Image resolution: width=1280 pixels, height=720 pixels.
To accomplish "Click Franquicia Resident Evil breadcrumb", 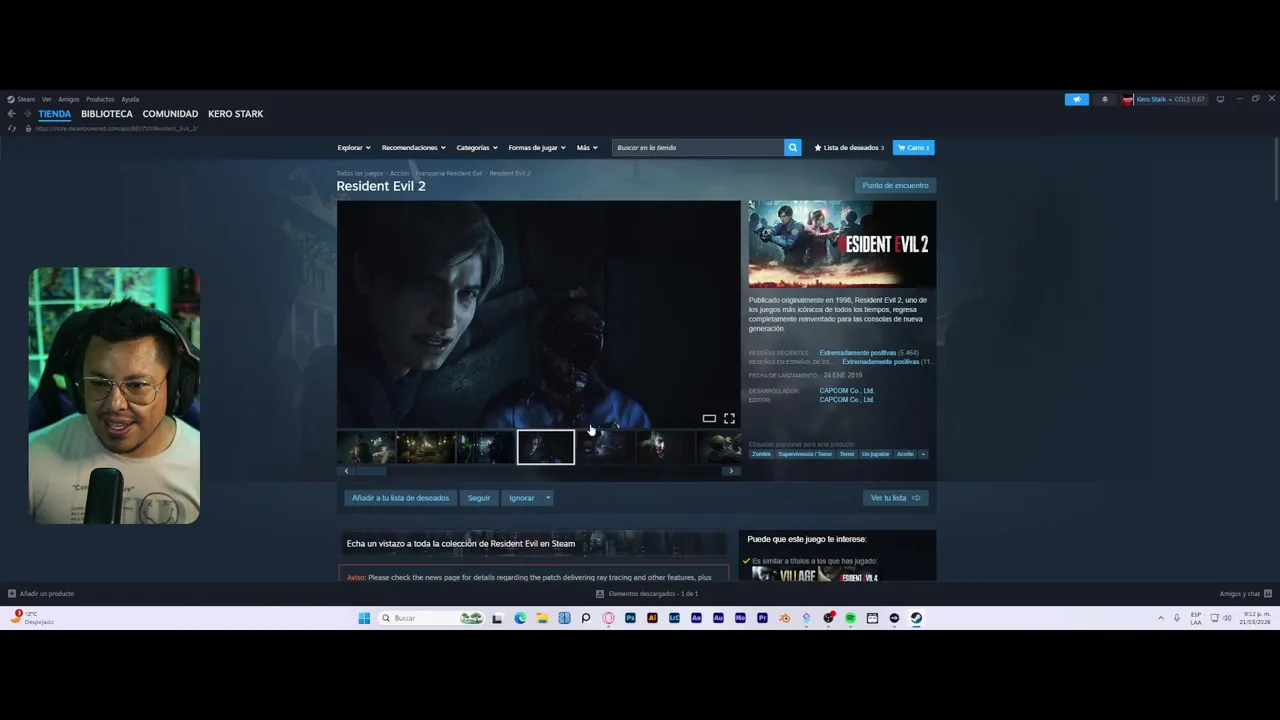I will coord(449,173).
